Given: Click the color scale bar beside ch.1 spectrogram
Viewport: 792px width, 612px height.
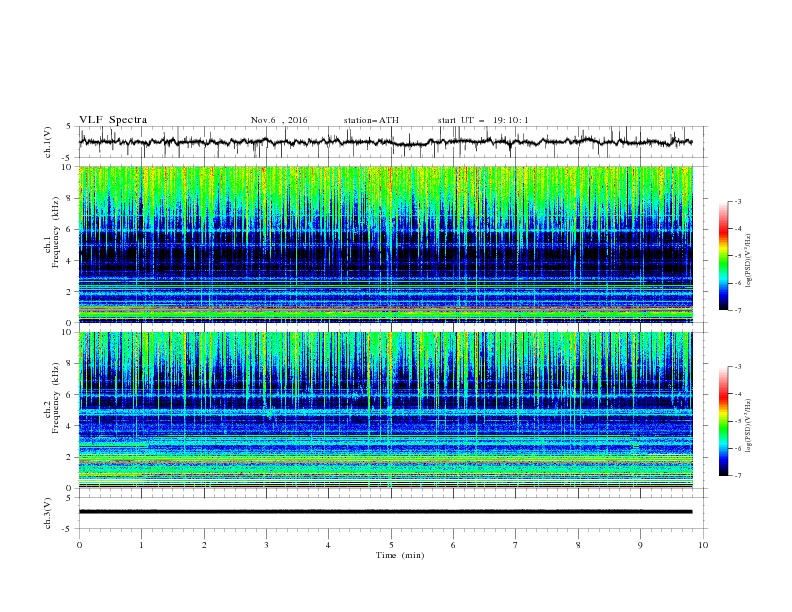Looking at the screenshot, I should (724, 256).
